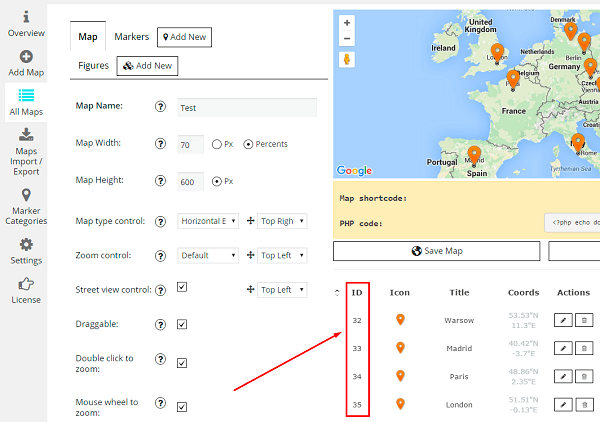Select the Street View pegman icon

coord(347,59)
